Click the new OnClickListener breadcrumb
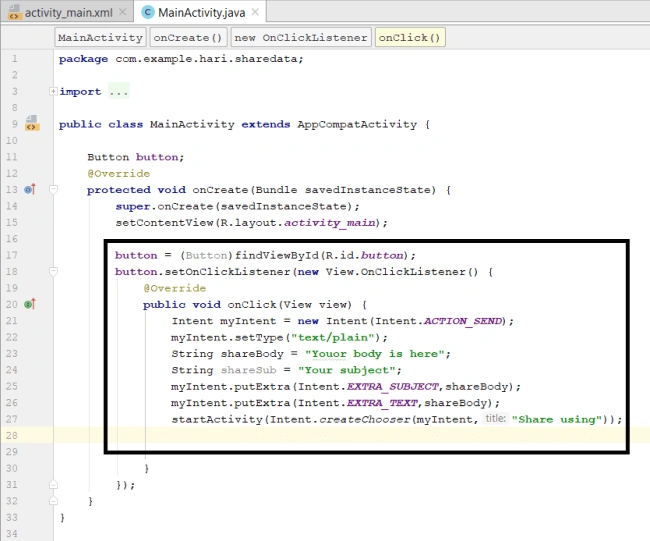Viewport: 650px width, 541px height. (x=301, y=38)
